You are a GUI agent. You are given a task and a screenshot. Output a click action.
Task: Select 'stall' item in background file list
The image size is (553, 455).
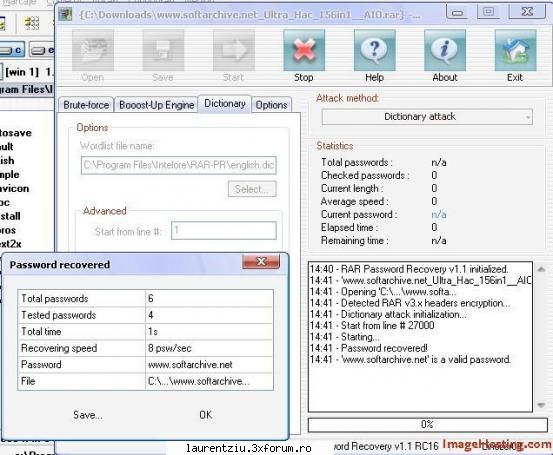(x=10, y=216)
